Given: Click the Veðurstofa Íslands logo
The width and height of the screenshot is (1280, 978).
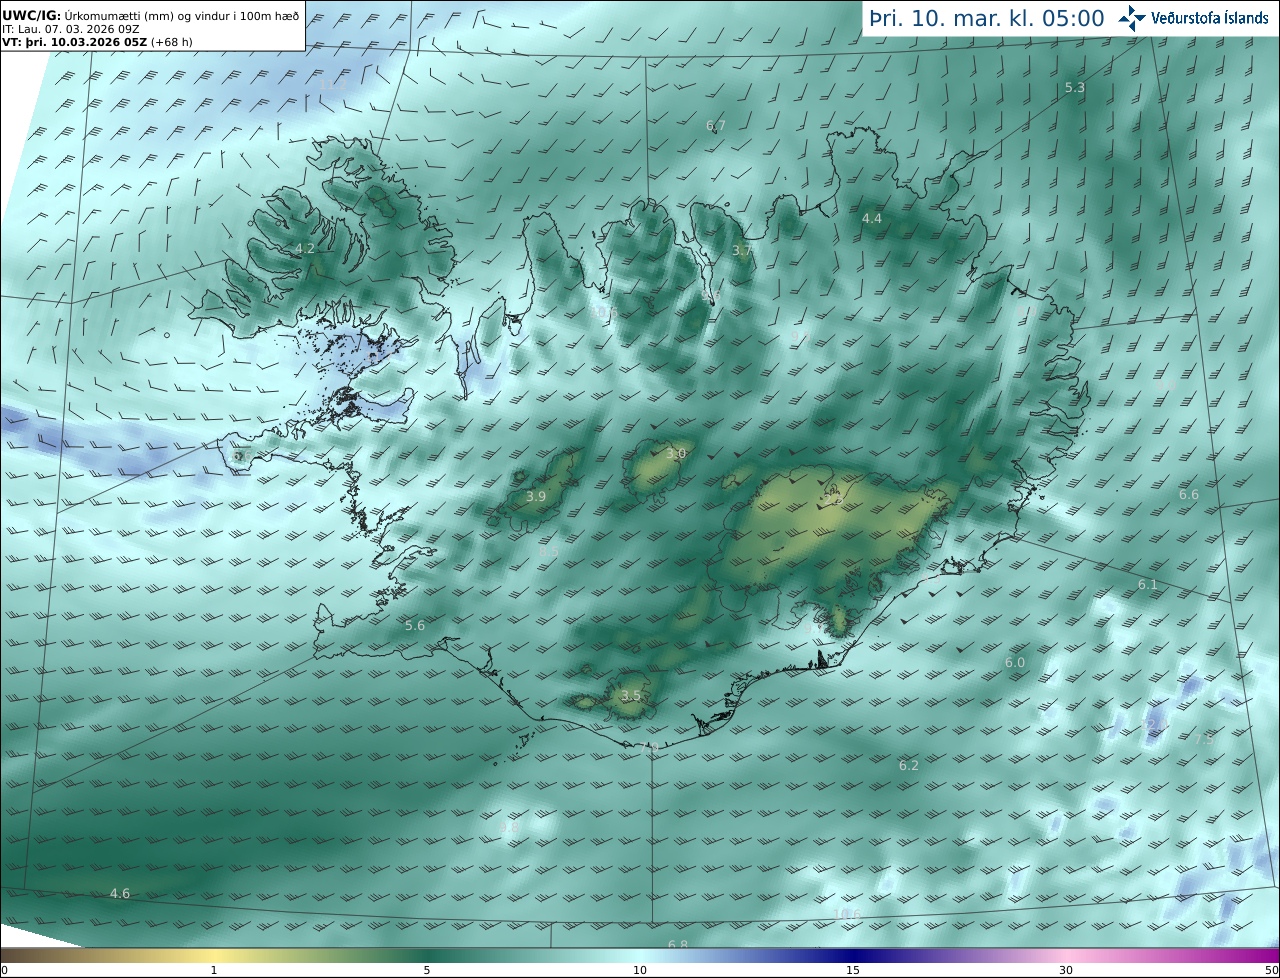Looking at the screenshot, I should click(x=1193, y=18).
